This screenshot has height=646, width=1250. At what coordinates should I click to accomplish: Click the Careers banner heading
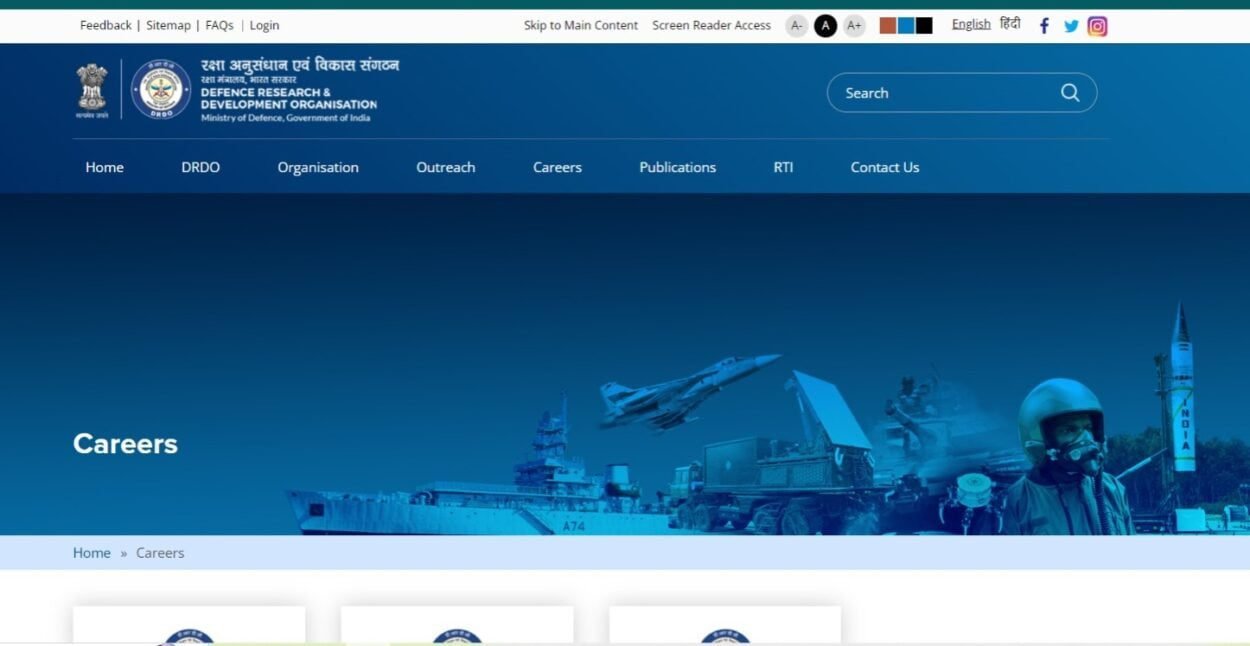coord(125,444)
